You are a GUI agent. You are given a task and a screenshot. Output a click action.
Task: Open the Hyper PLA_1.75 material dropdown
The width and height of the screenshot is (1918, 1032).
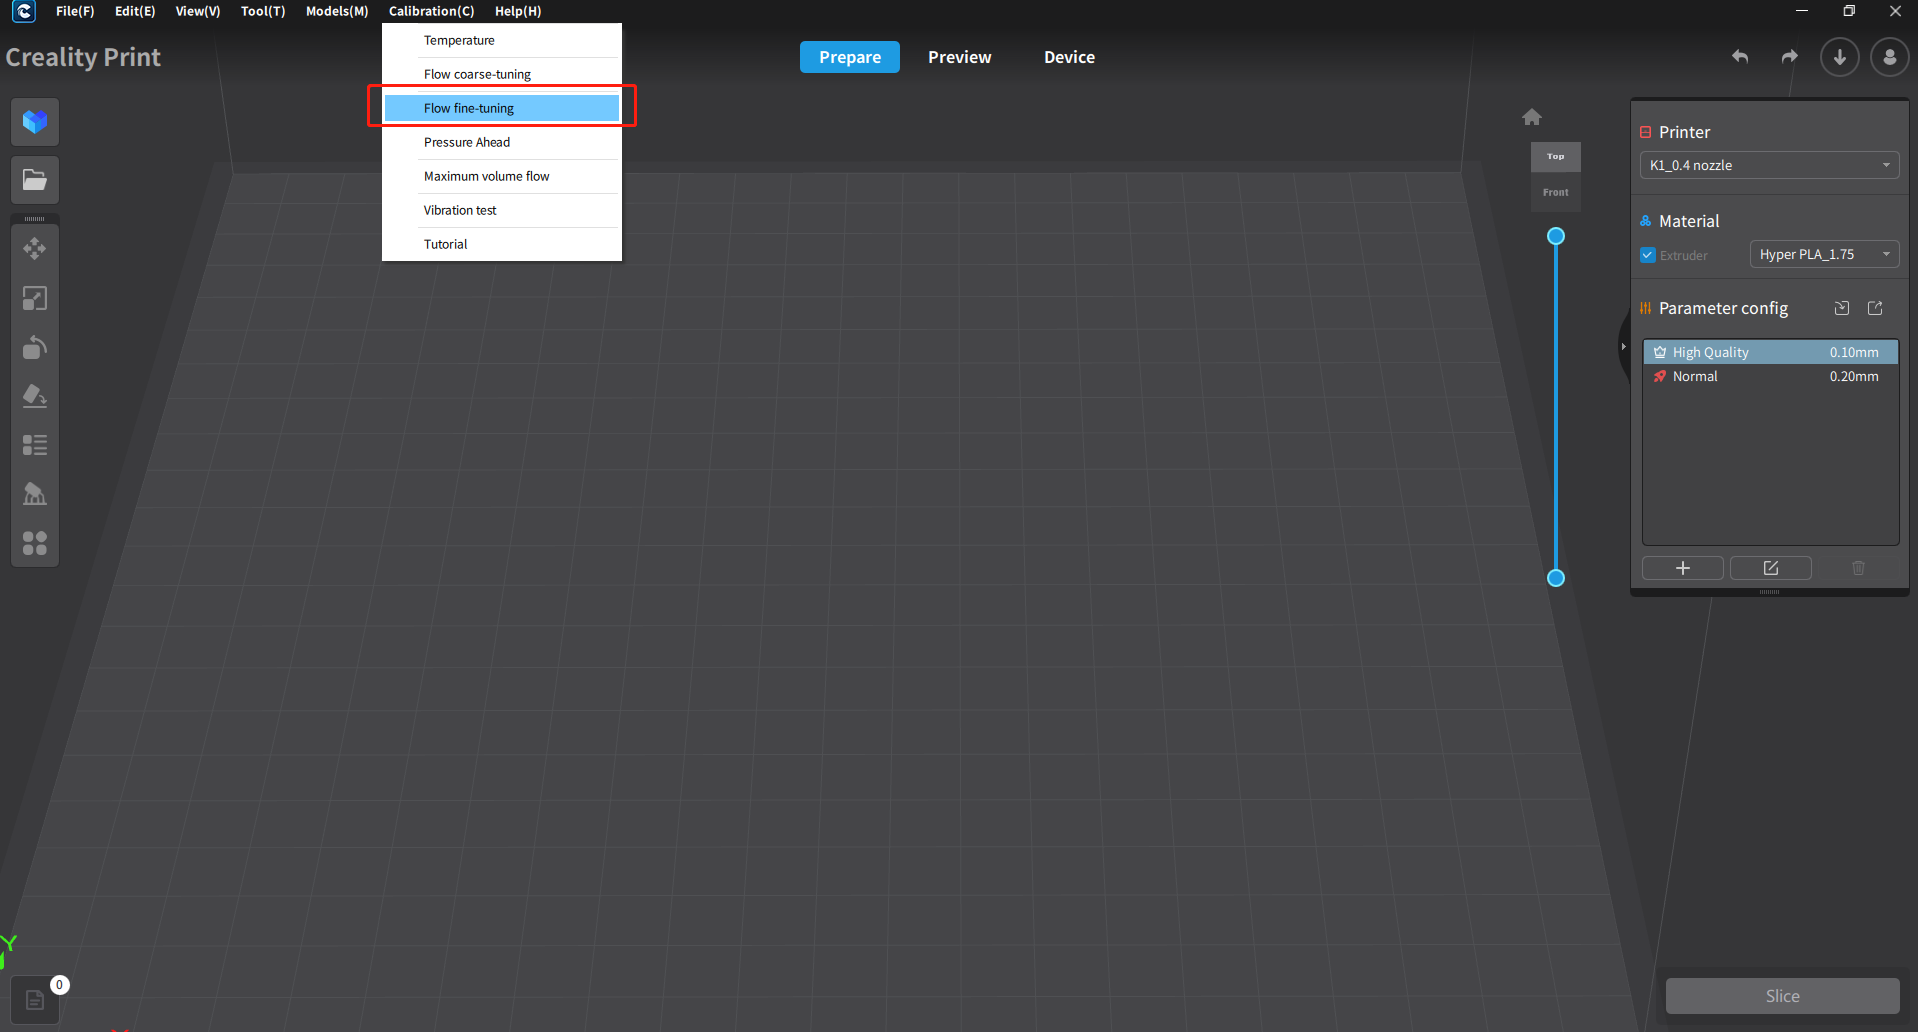(x=1824, y=254)
